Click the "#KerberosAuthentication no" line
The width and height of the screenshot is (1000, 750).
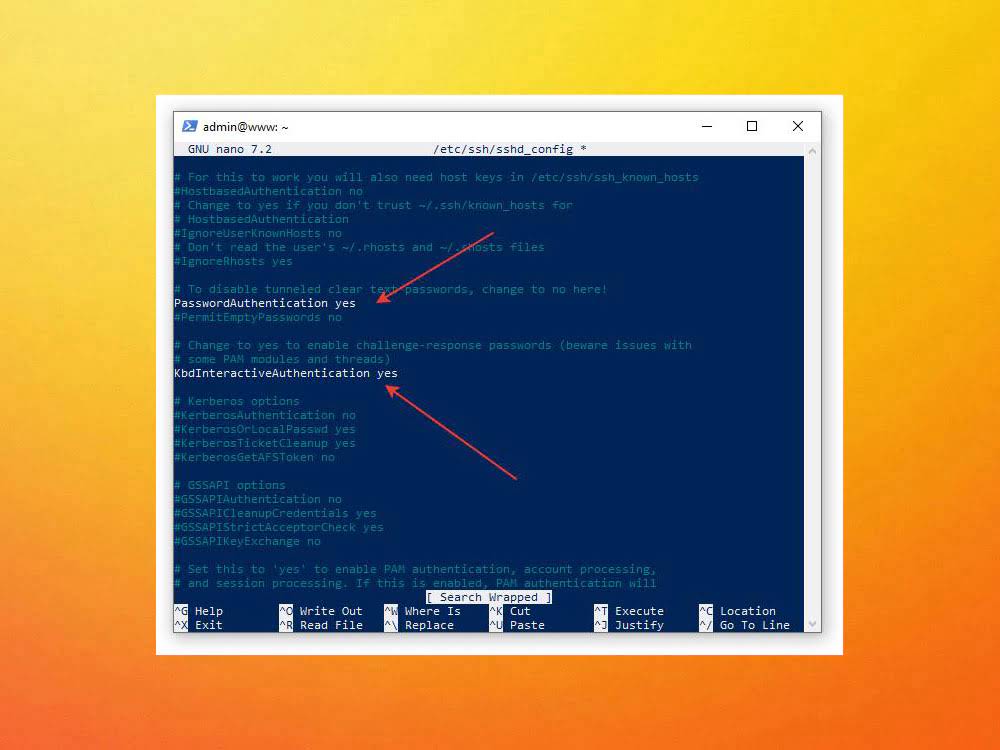coord(265,415)
